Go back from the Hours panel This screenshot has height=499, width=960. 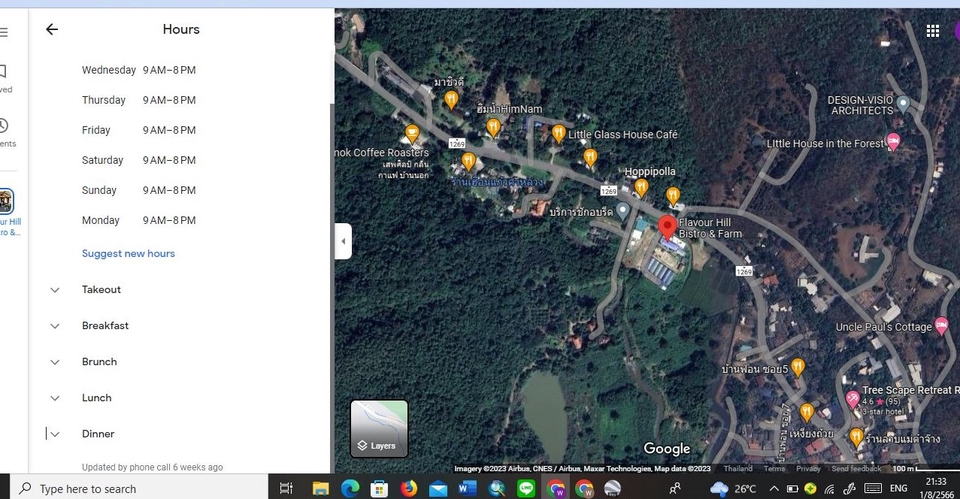click(x=52, y=29)
